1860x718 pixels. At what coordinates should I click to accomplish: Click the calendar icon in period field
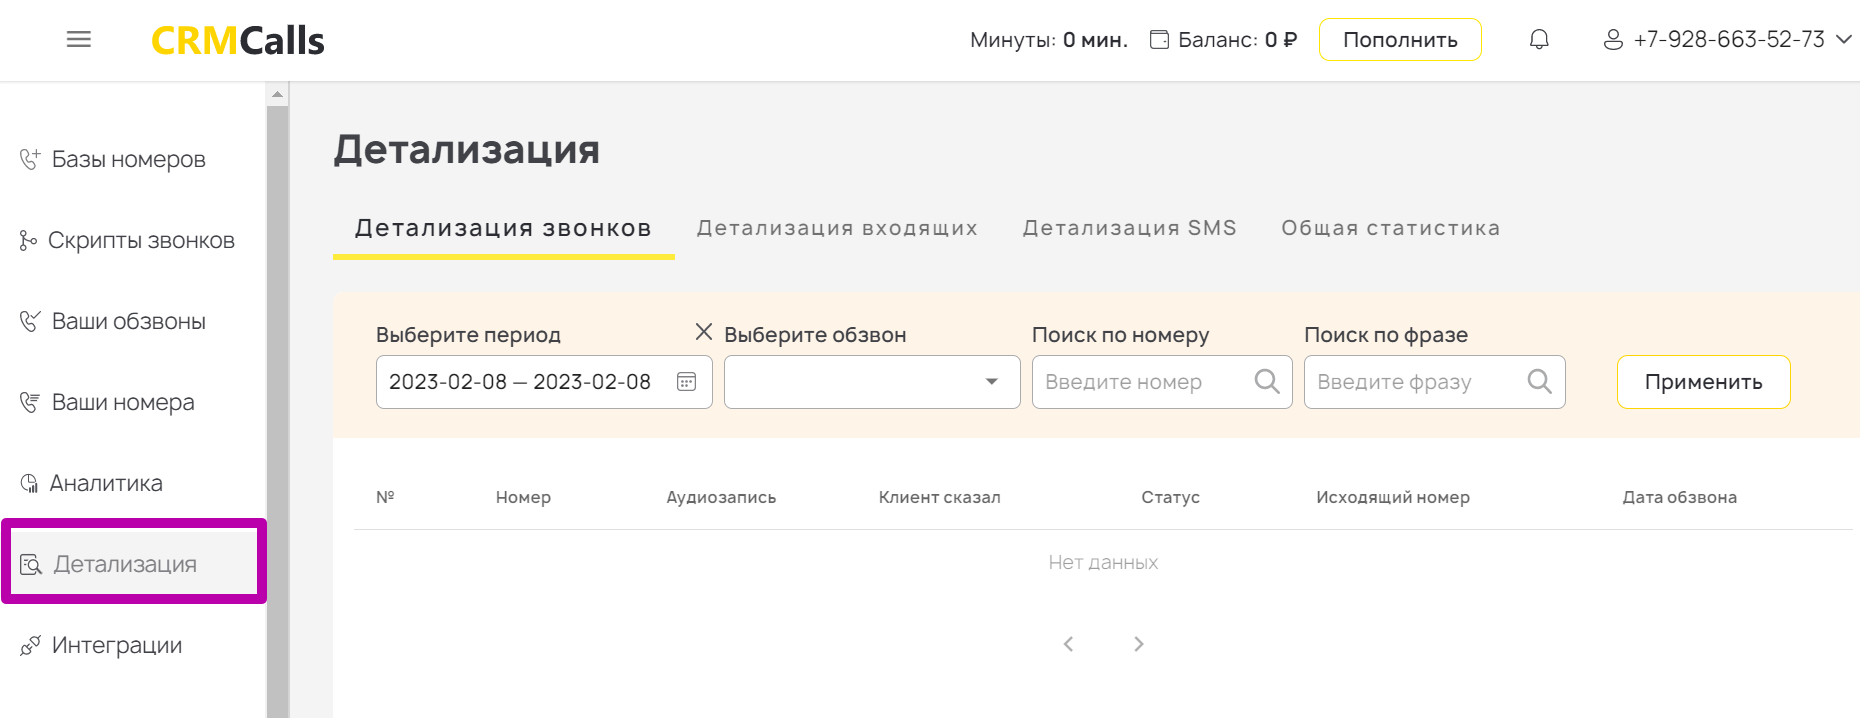(686, 382)
